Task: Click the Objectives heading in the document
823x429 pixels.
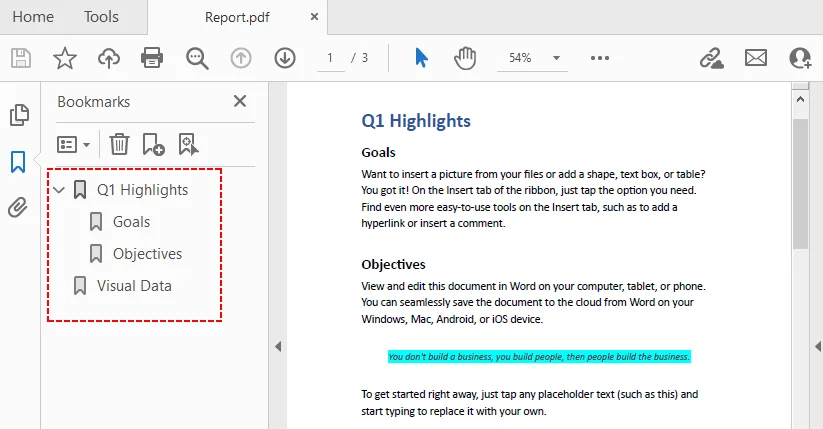Action: click(x=393, y=265)
